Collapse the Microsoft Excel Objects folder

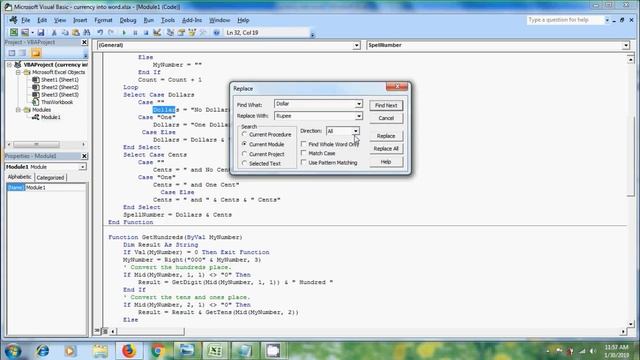[x=18, y=72]
